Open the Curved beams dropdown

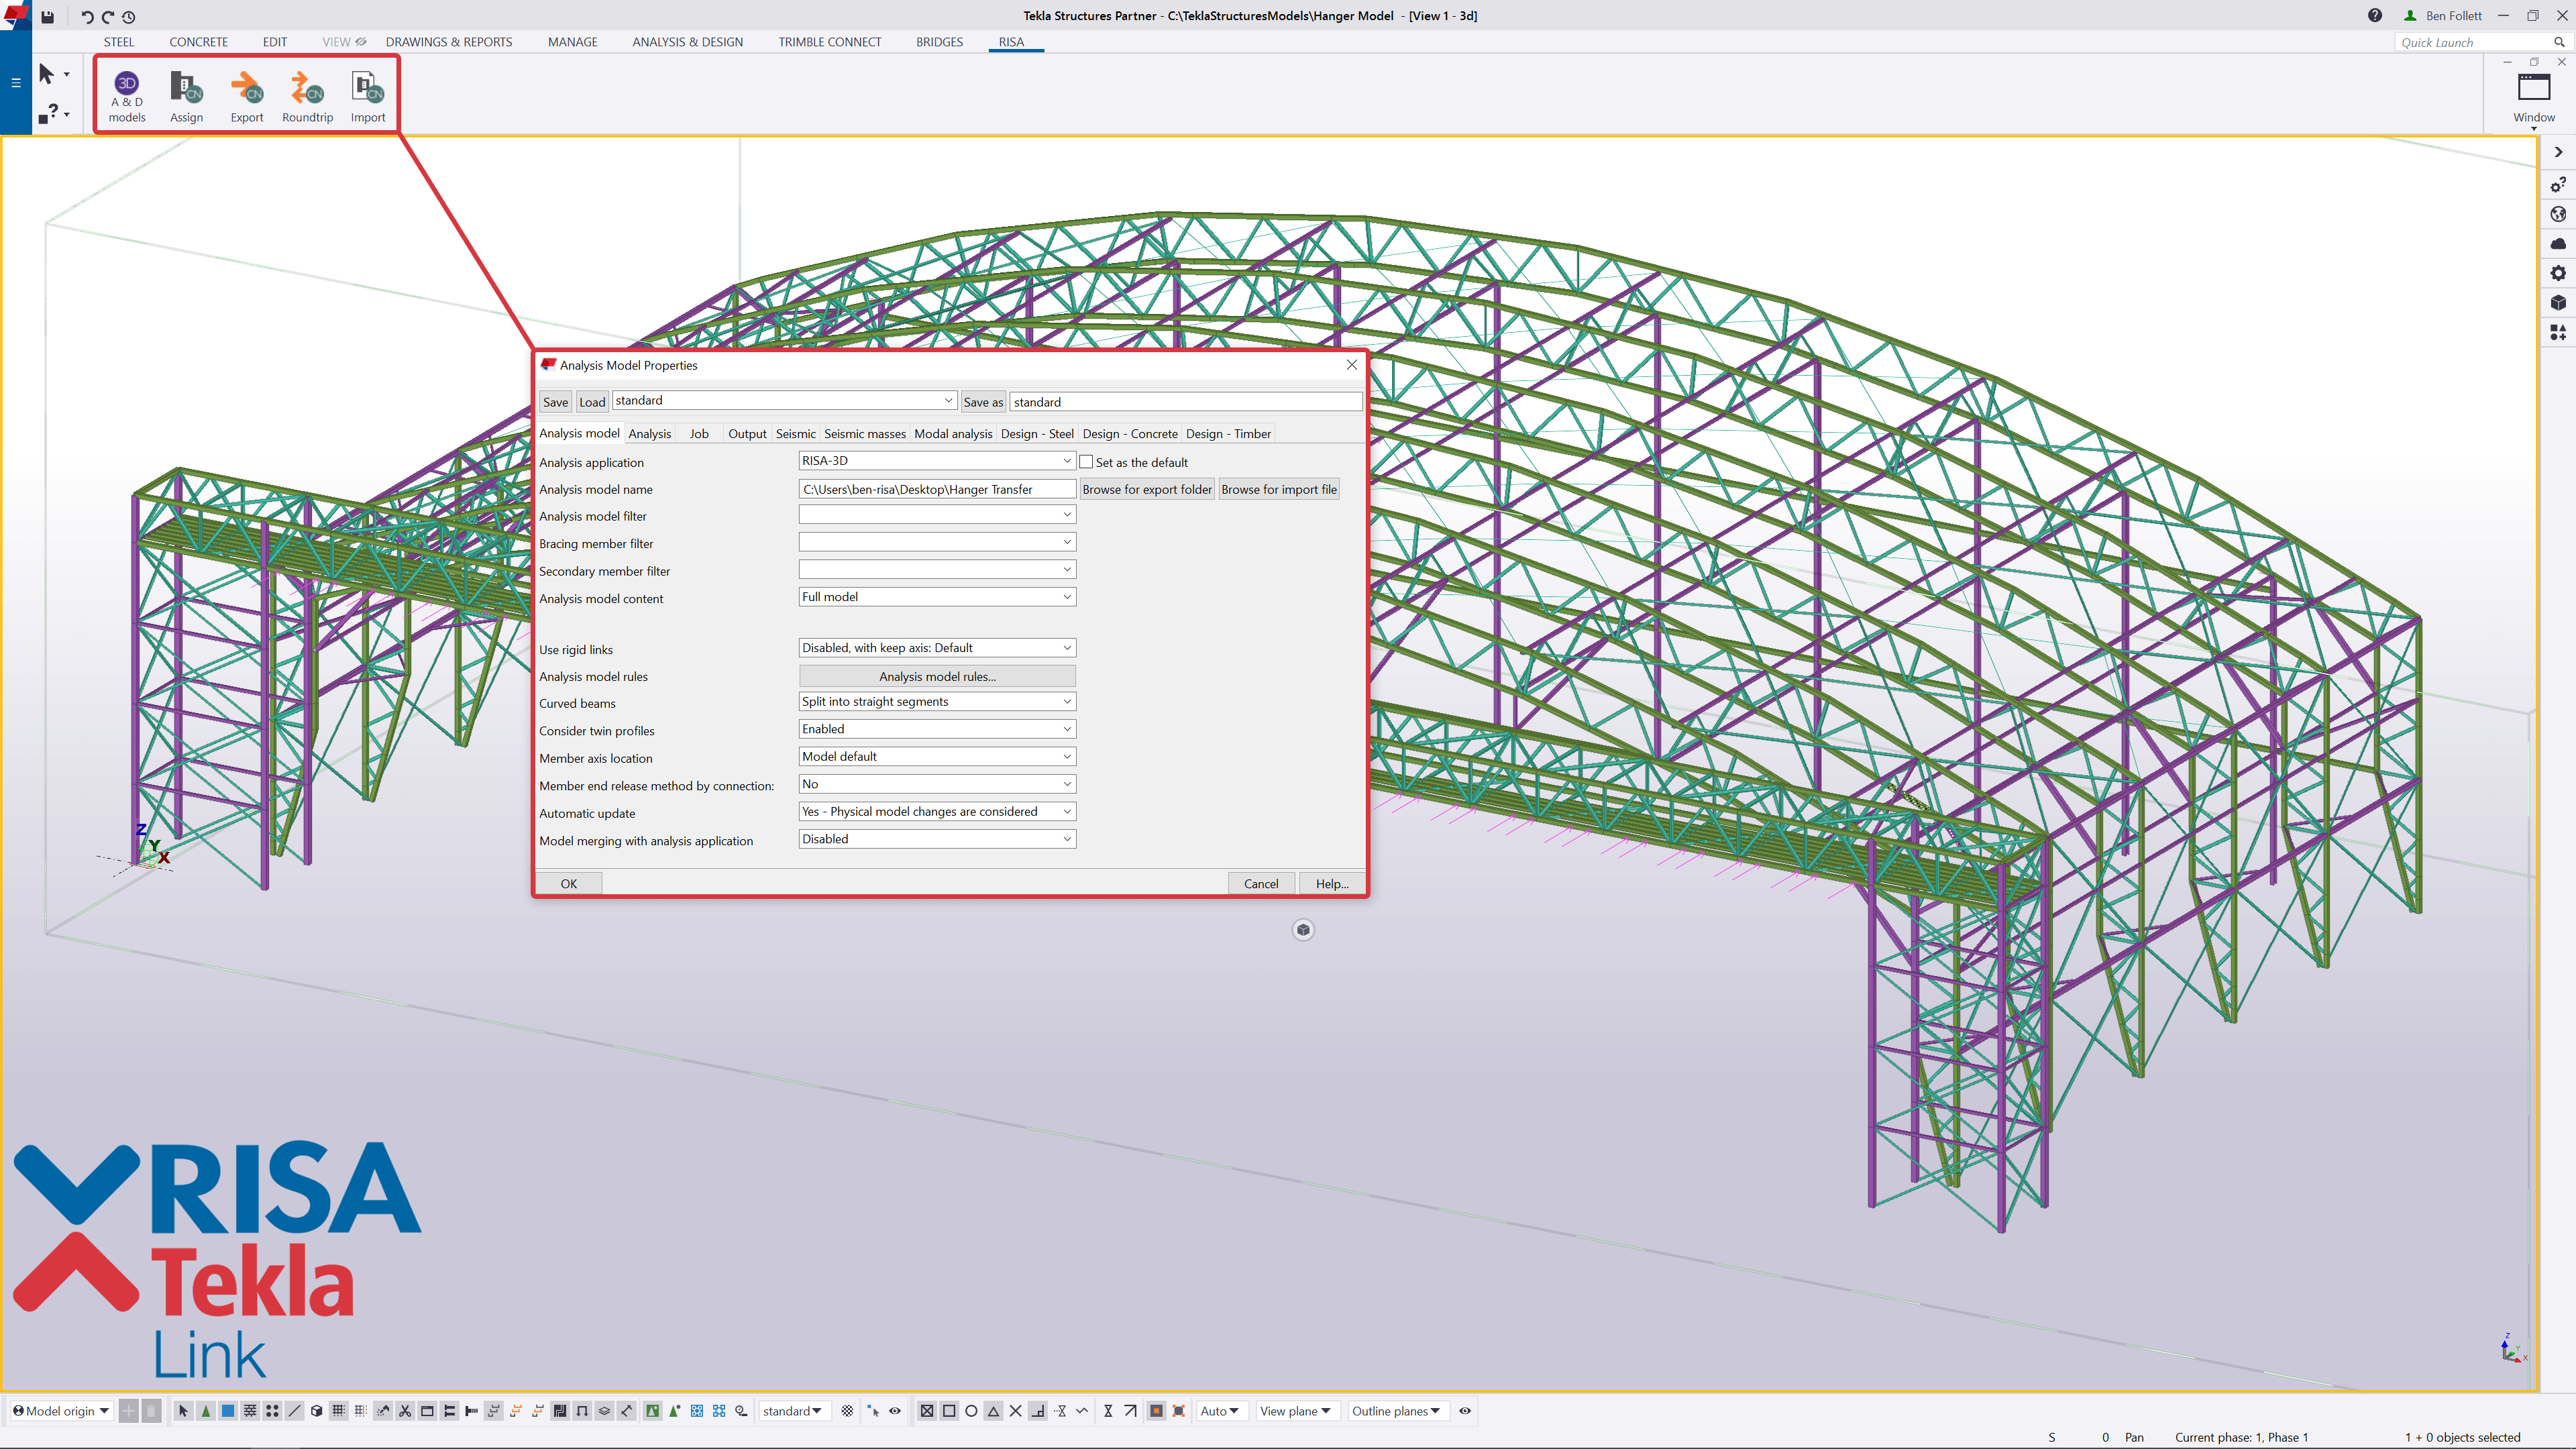(x=937, y=702)
